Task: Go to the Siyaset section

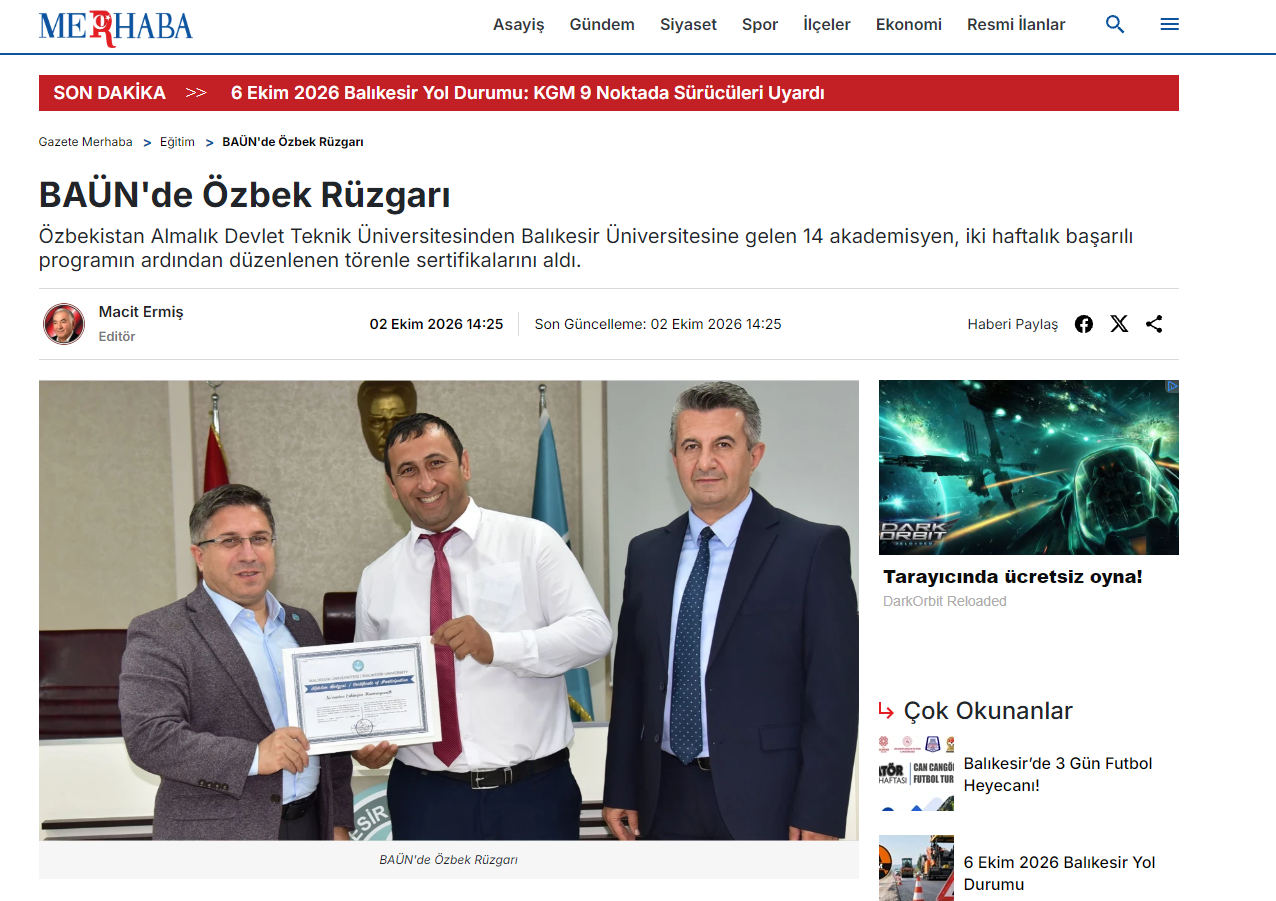Action: pyautogui.click(x=688, y=25)
